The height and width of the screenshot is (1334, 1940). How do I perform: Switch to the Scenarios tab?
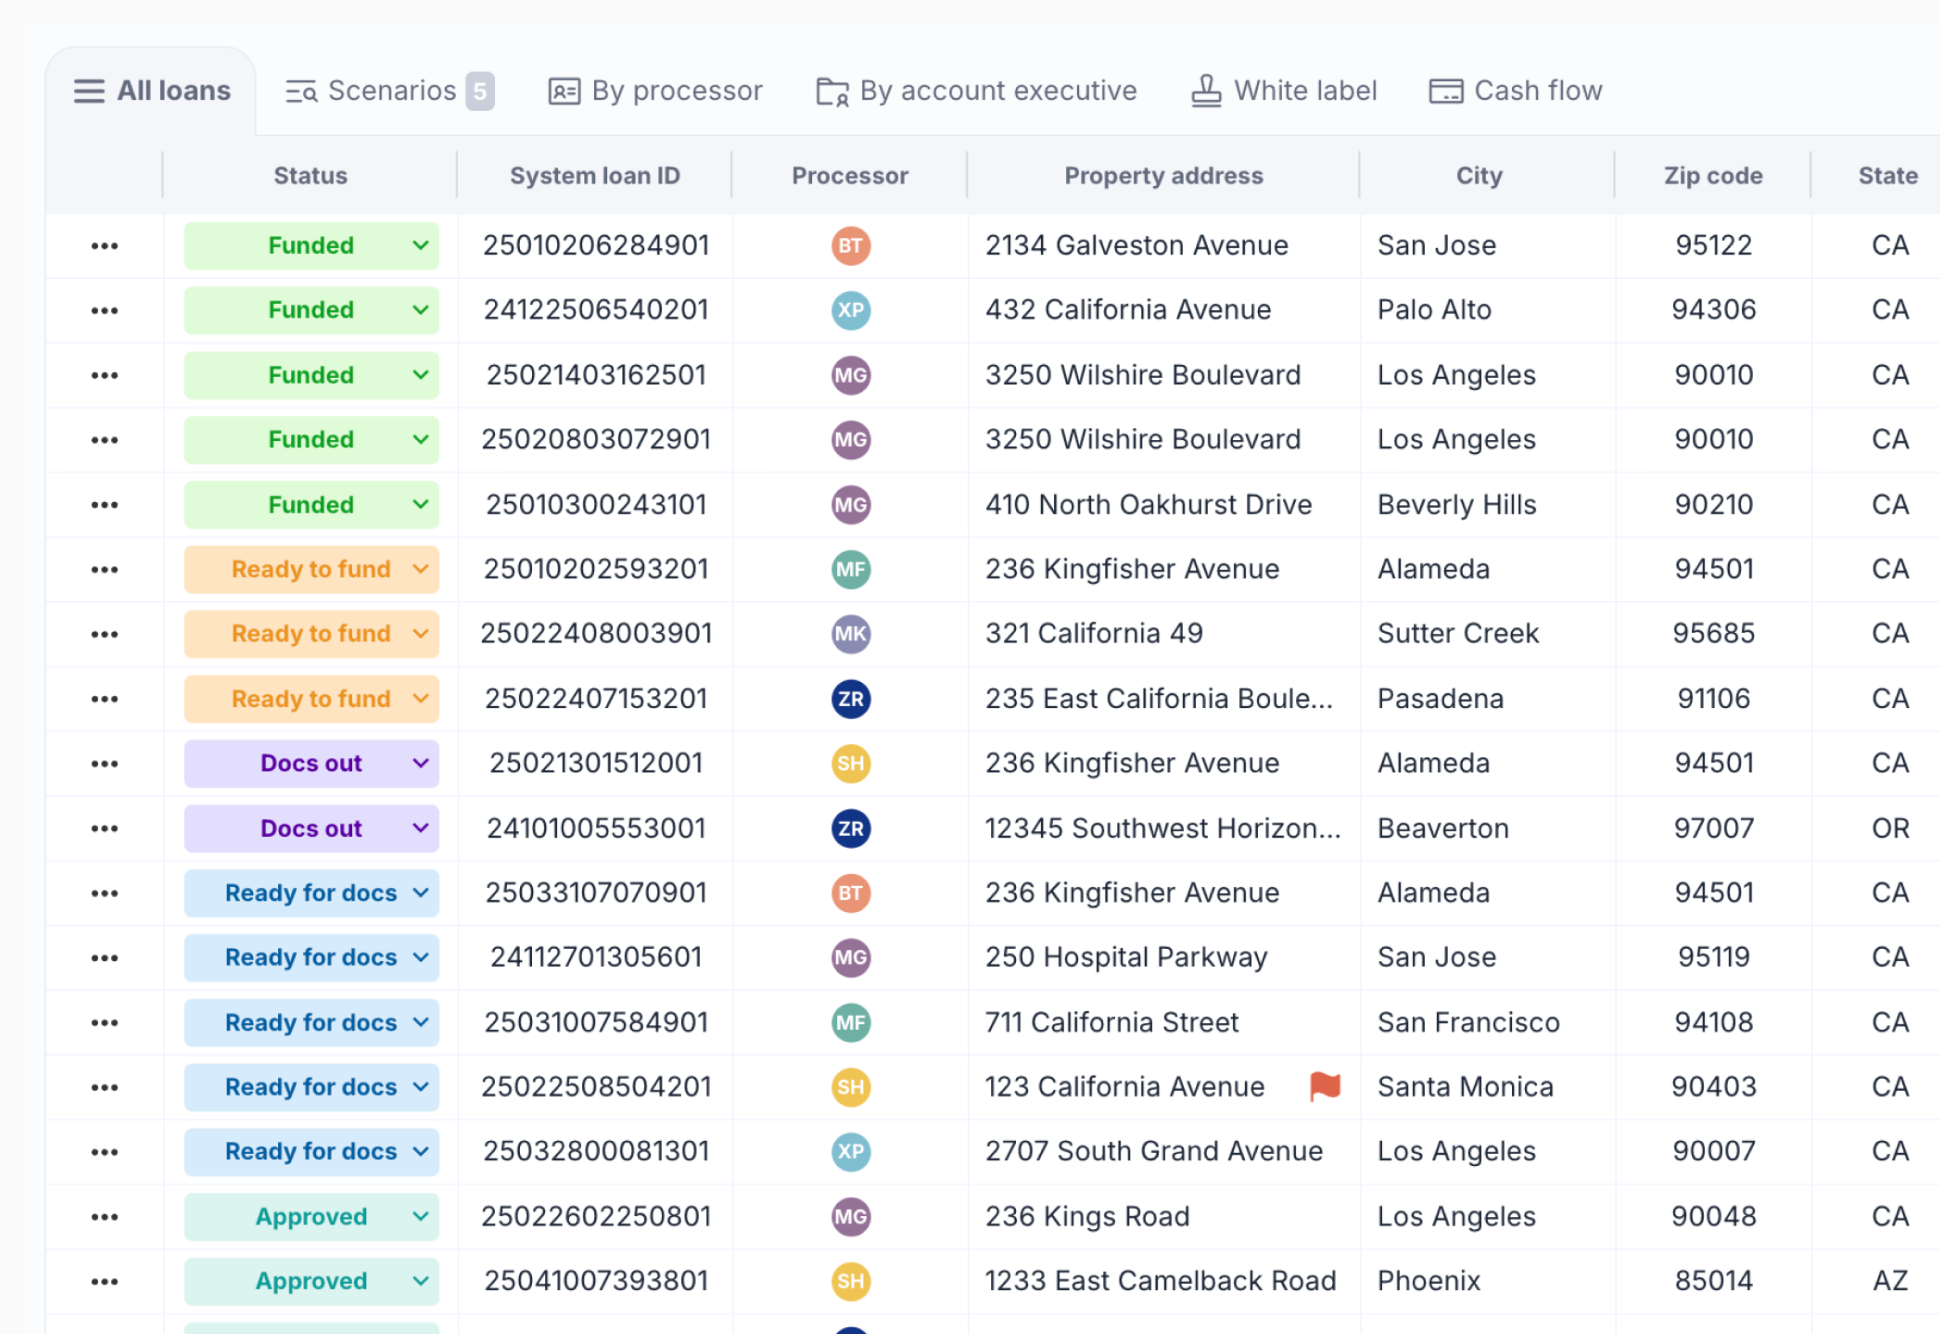click(x=389, y=91)
